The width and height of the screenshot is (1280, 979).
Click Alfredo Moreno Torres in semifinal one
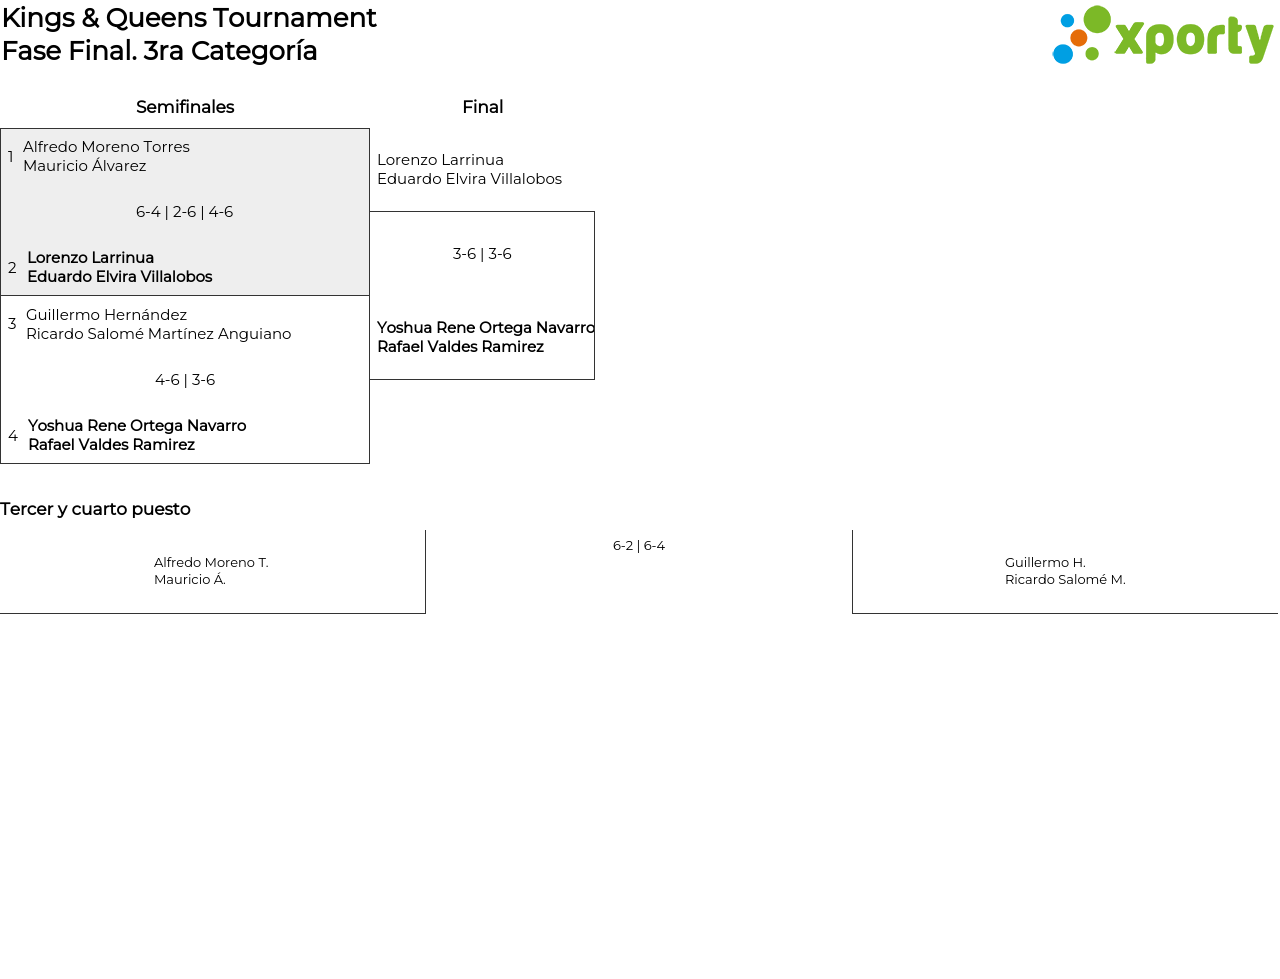click(106, 147)
